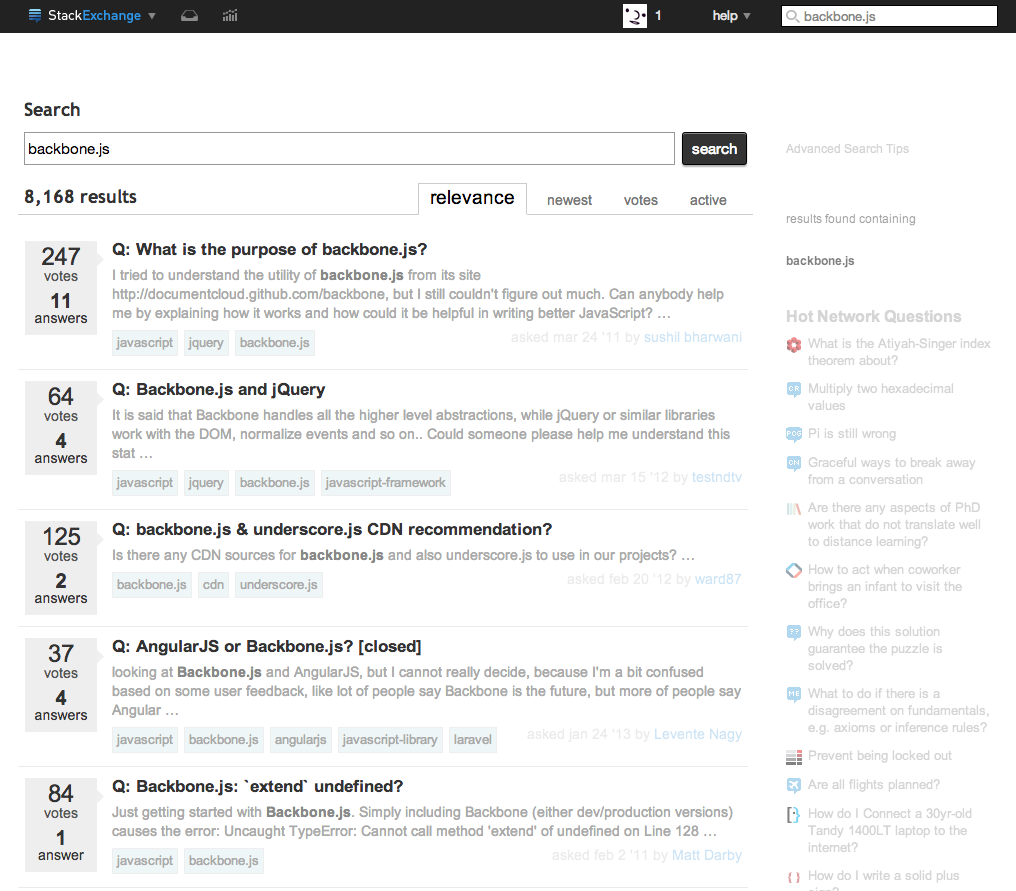The image size is (1016, 891).
Task: Expand search options via the magnifier in top search box
Action: [793, 16]
